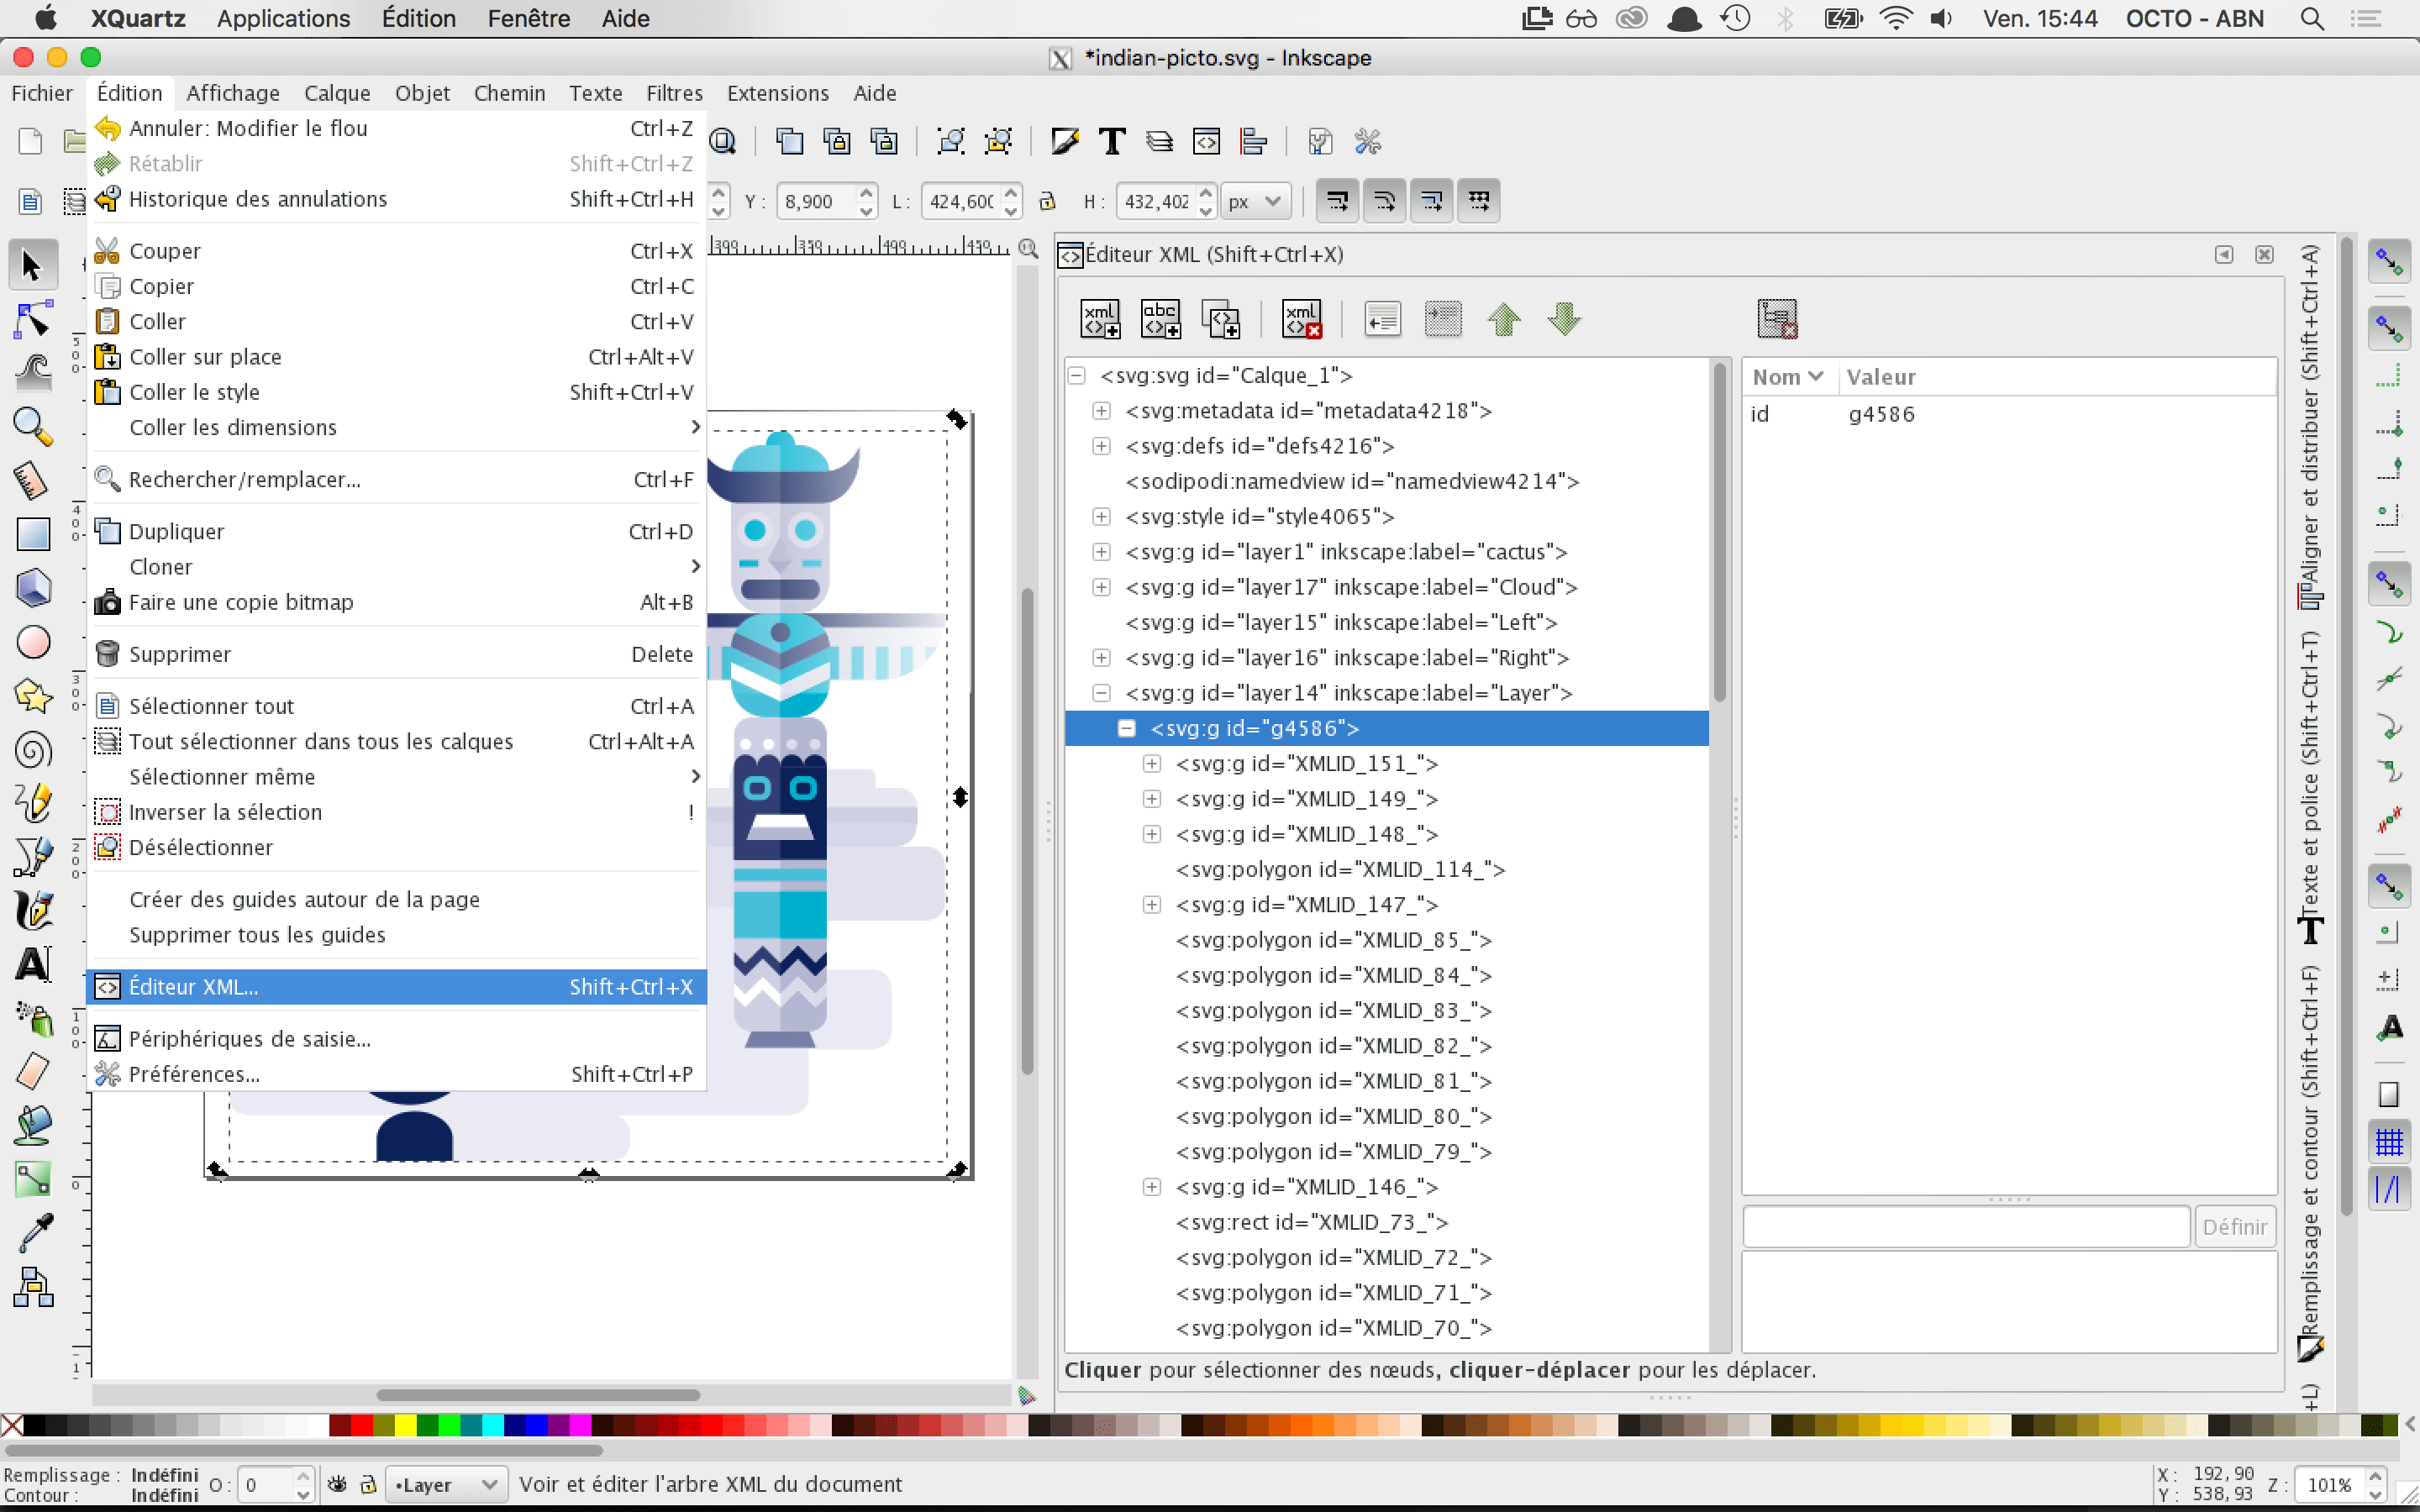The height and width of the screenshot is (1512, 2420).
Task: Collapse the g4586 group node
Action: [1126, 728]
